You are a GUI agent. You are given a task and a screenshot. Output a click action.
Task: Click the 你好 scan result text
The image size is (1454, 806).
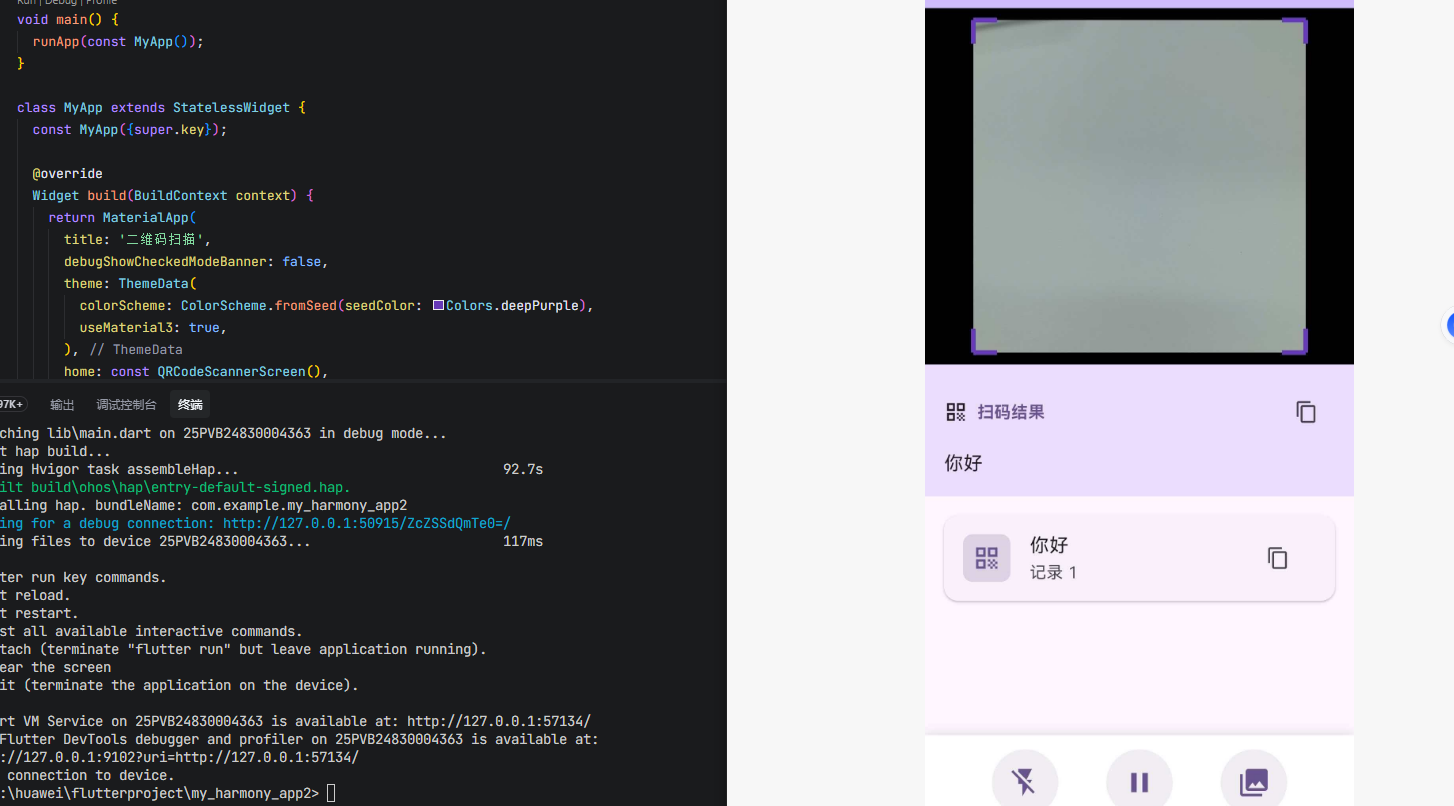tap(964, 463)
